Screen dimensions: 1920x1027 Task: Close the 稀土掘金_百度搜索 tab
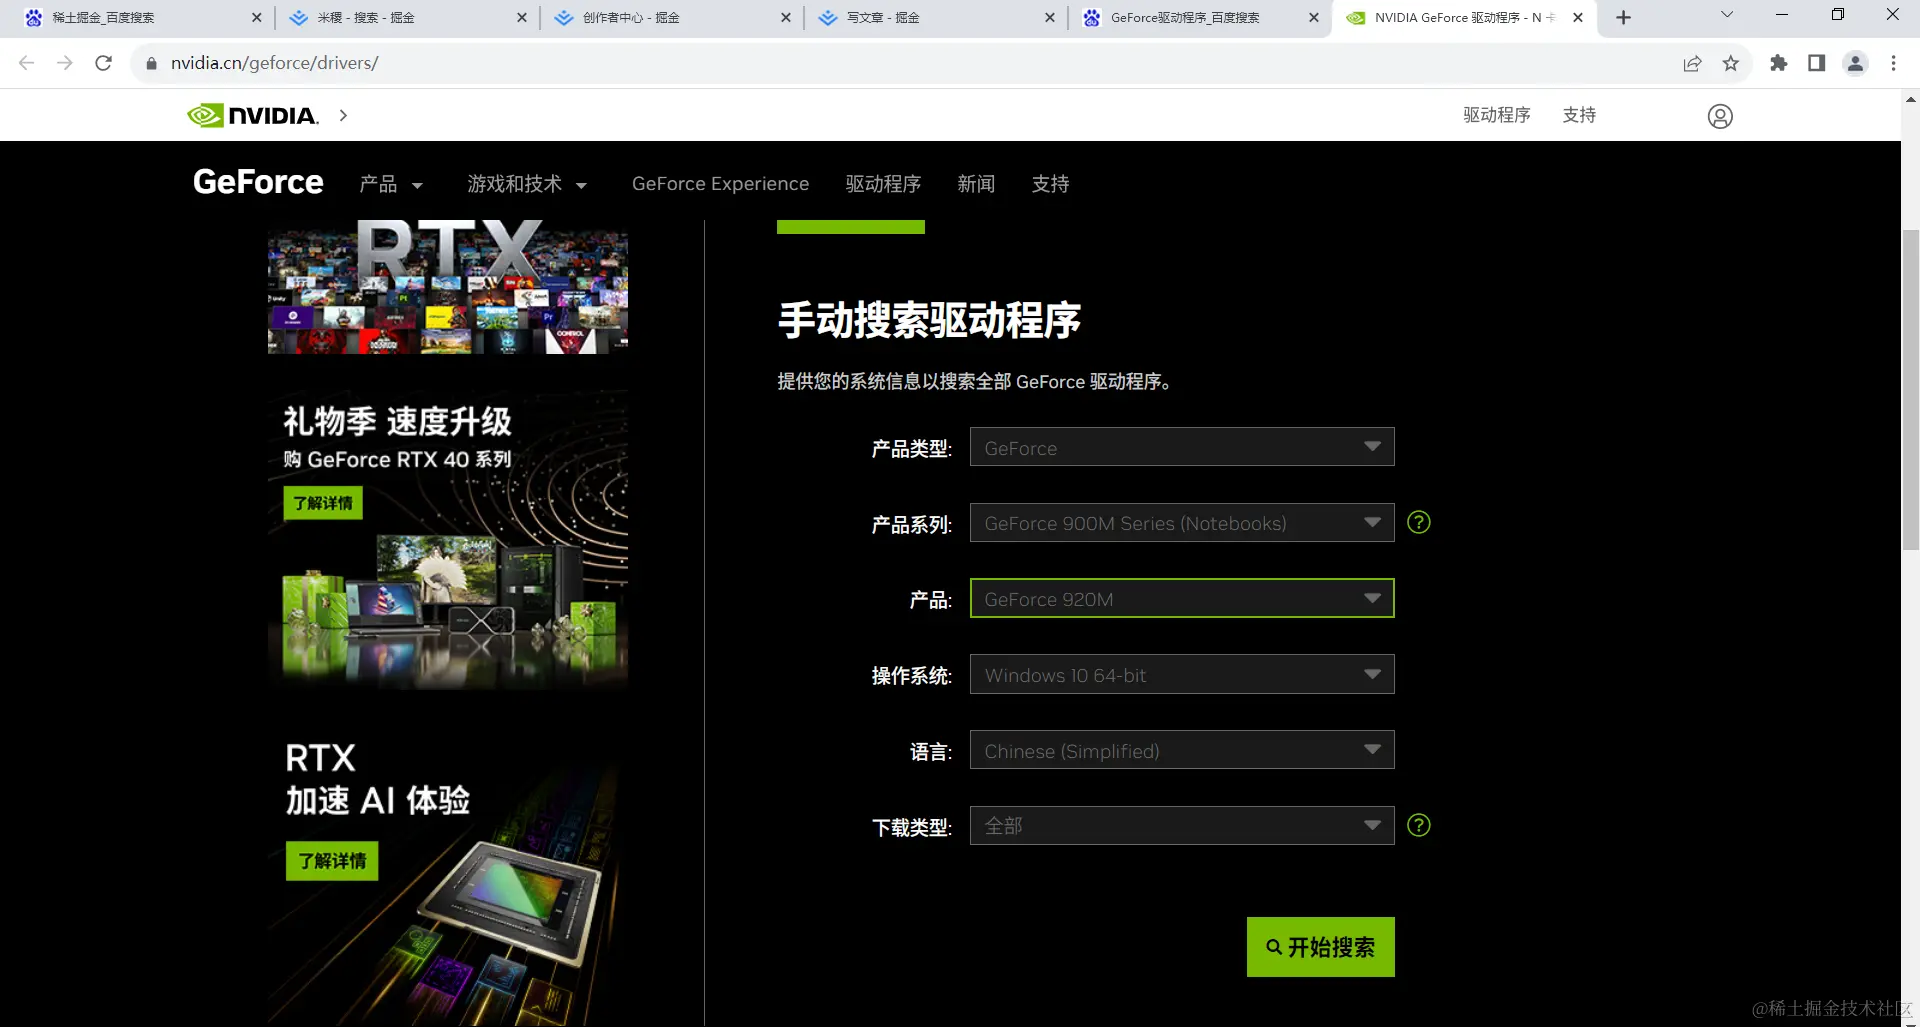tap(257, 17)
